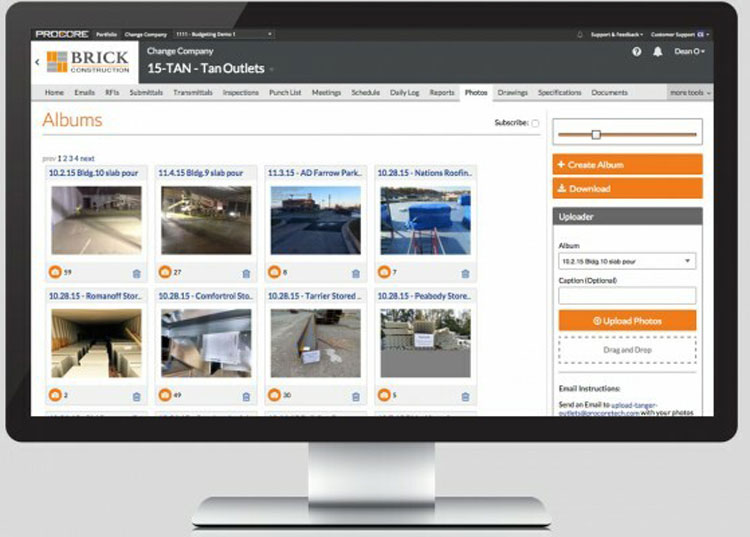This screenshot has width=750, height=537.
Task: Delete the 10.28.15 Comfortrol Stored album
Action: tap(246, 396)
